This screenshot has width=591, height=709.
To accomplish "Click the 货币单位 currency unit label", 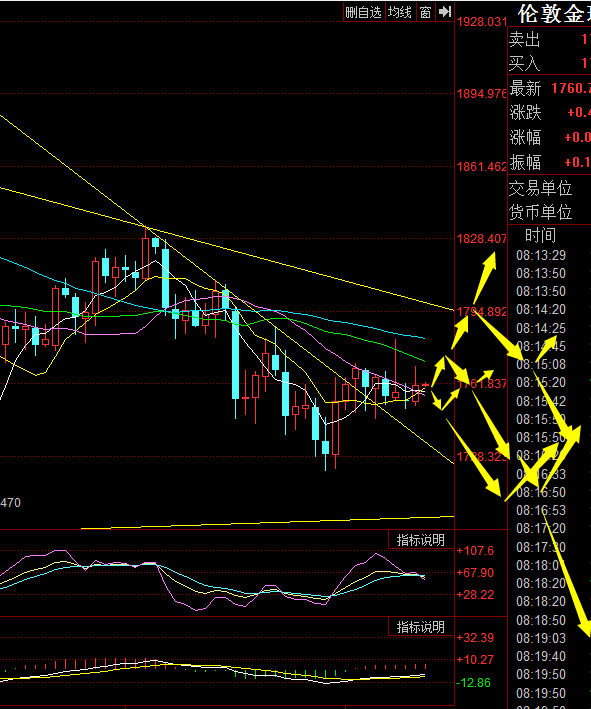I will 540,212.
